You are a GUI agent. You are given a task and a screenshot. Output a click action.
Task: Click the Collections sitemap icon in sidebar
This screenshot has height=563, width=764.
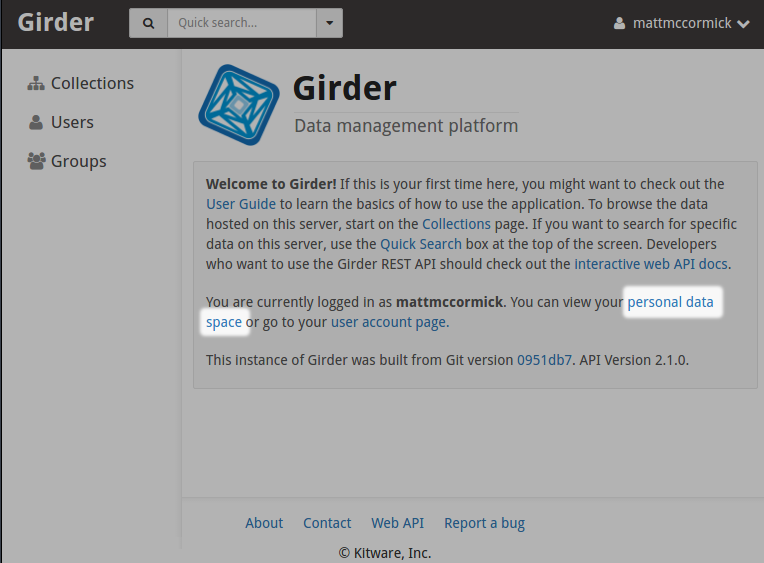click(x=36, y=83)
